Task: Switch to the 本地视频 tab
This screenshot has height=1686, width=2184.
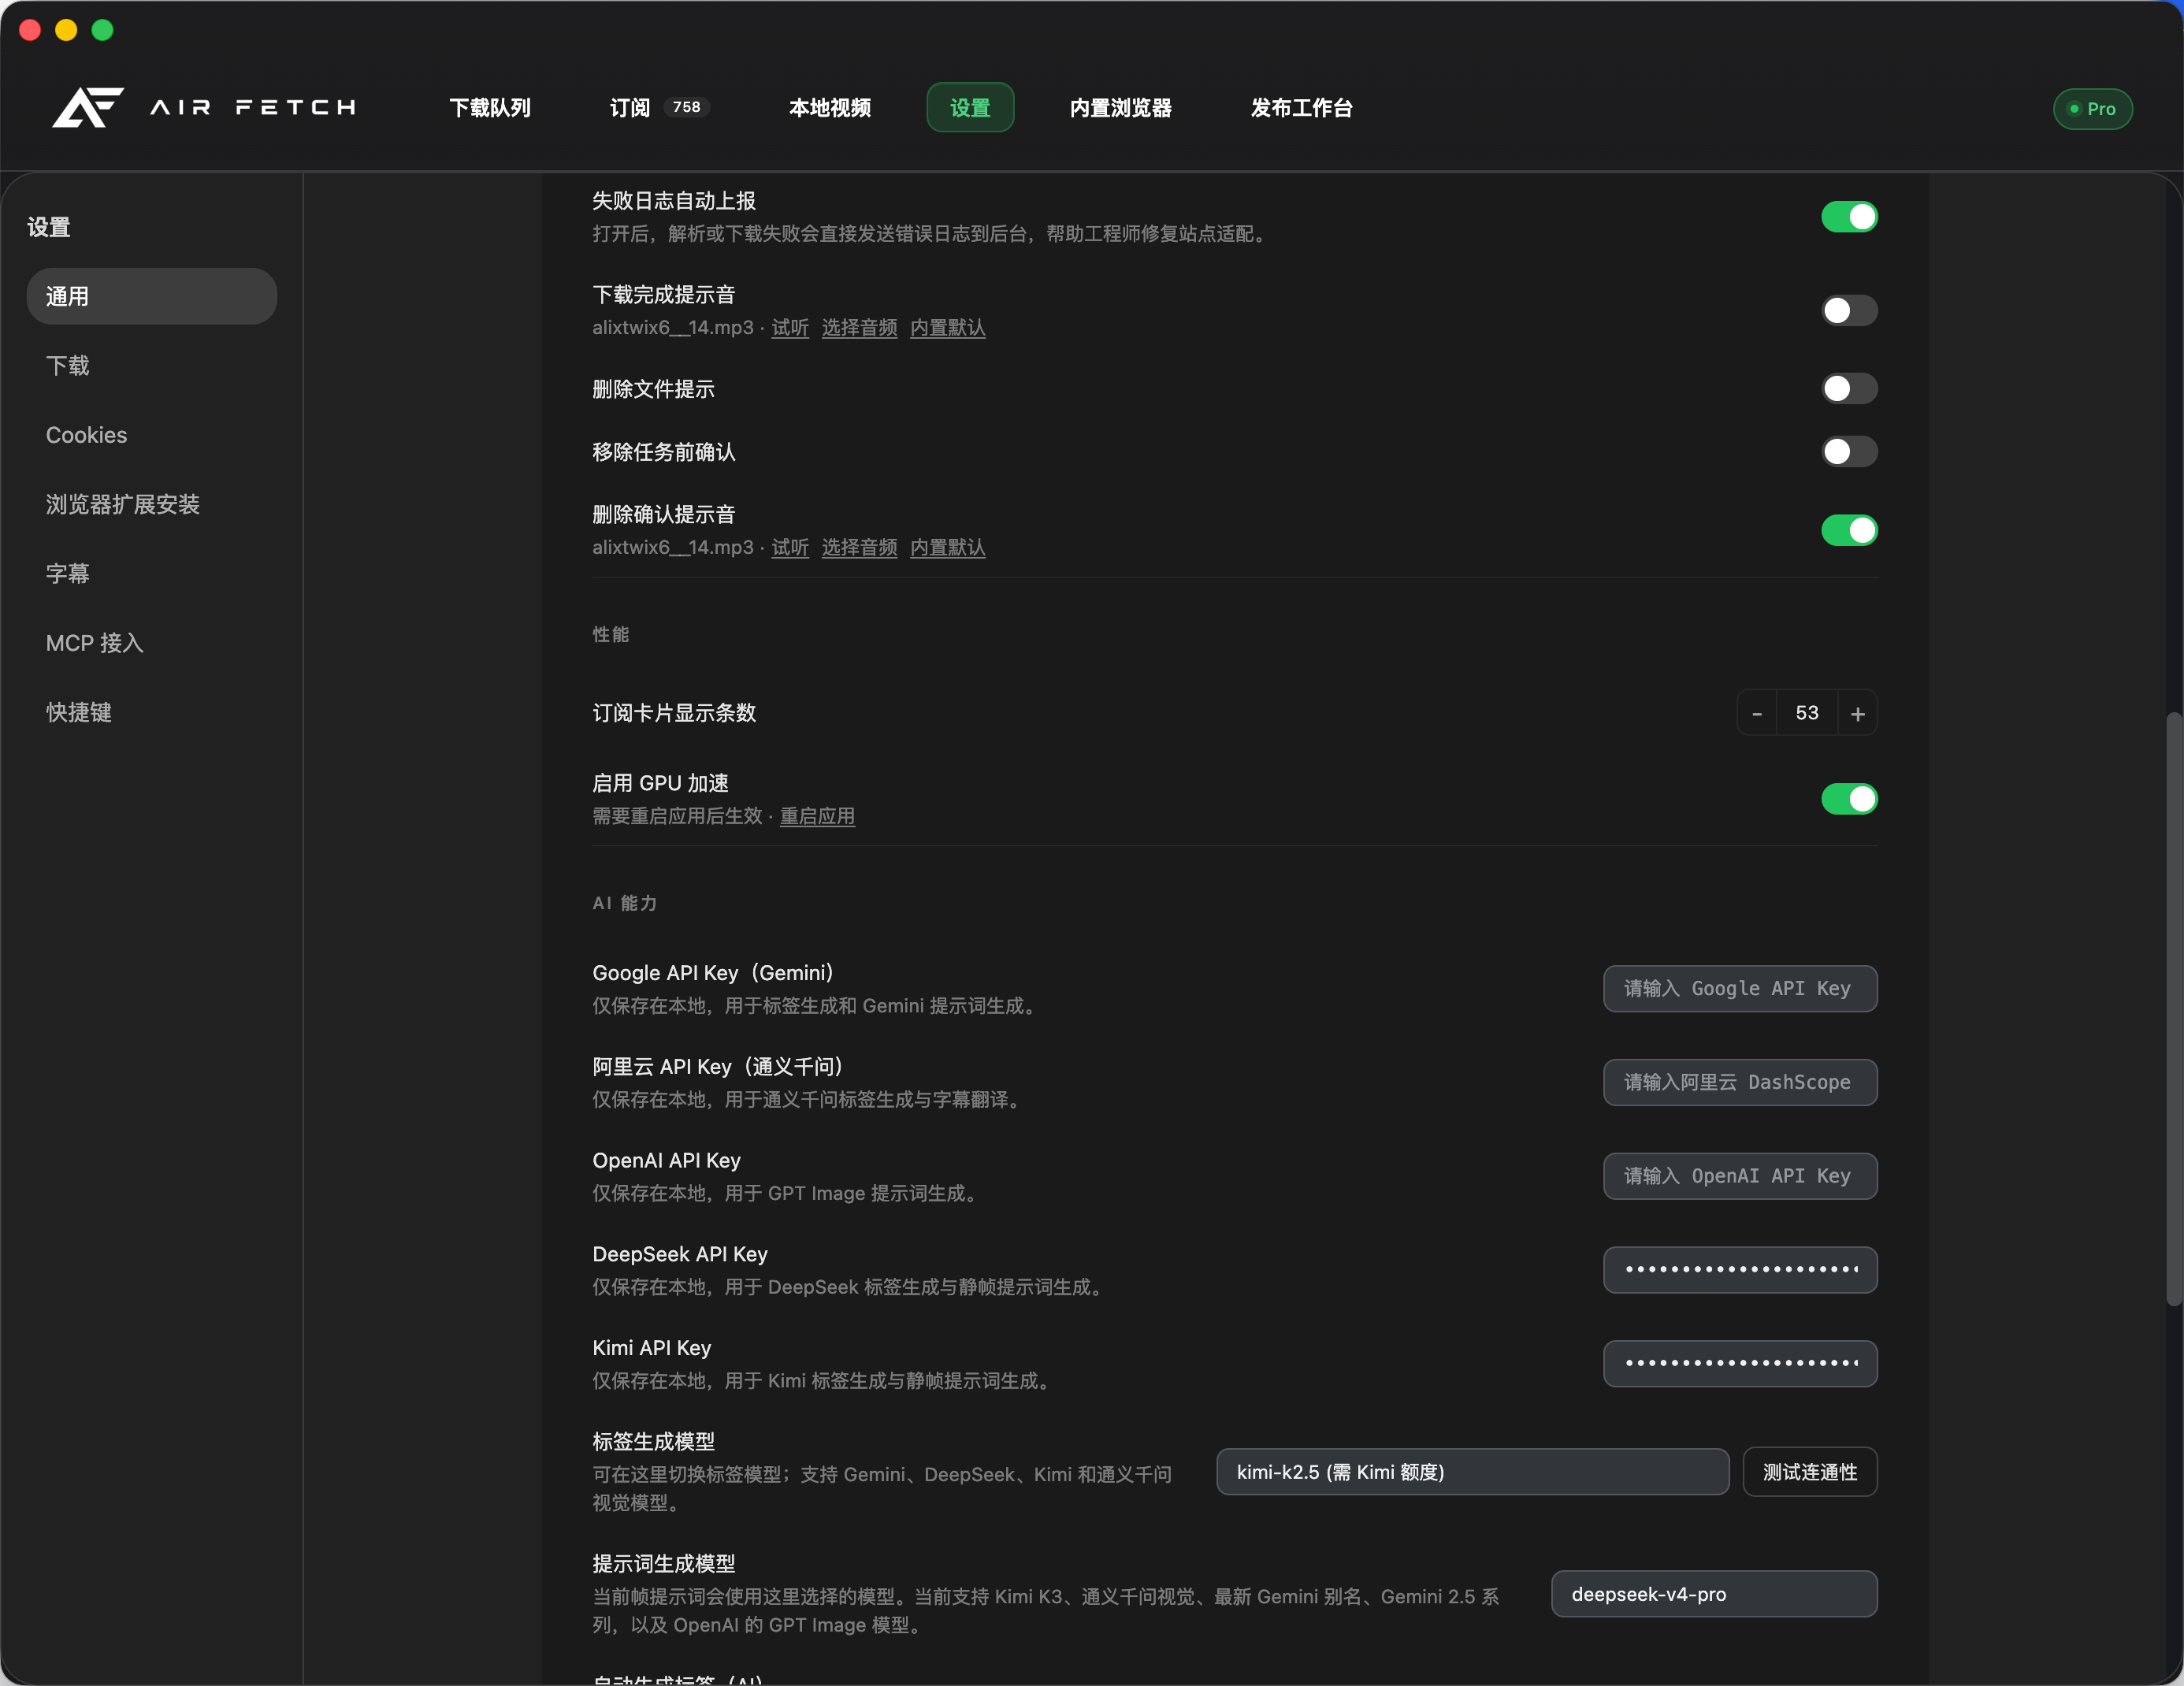Action: pos(829,107)
